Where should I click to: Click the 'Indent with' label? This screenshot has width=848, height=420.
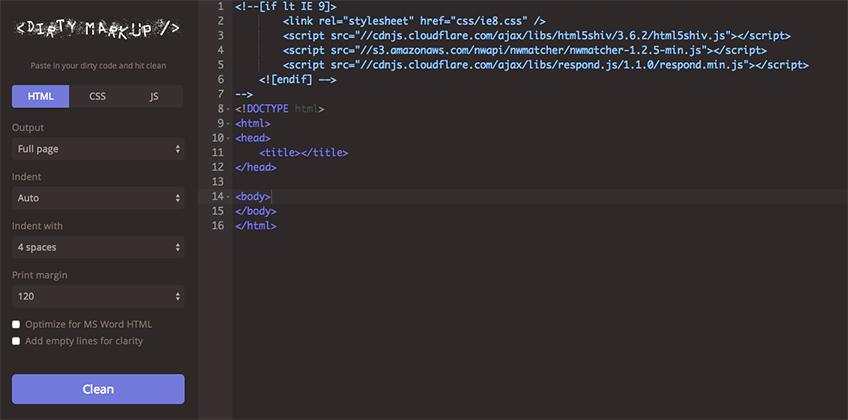point(37,226)
